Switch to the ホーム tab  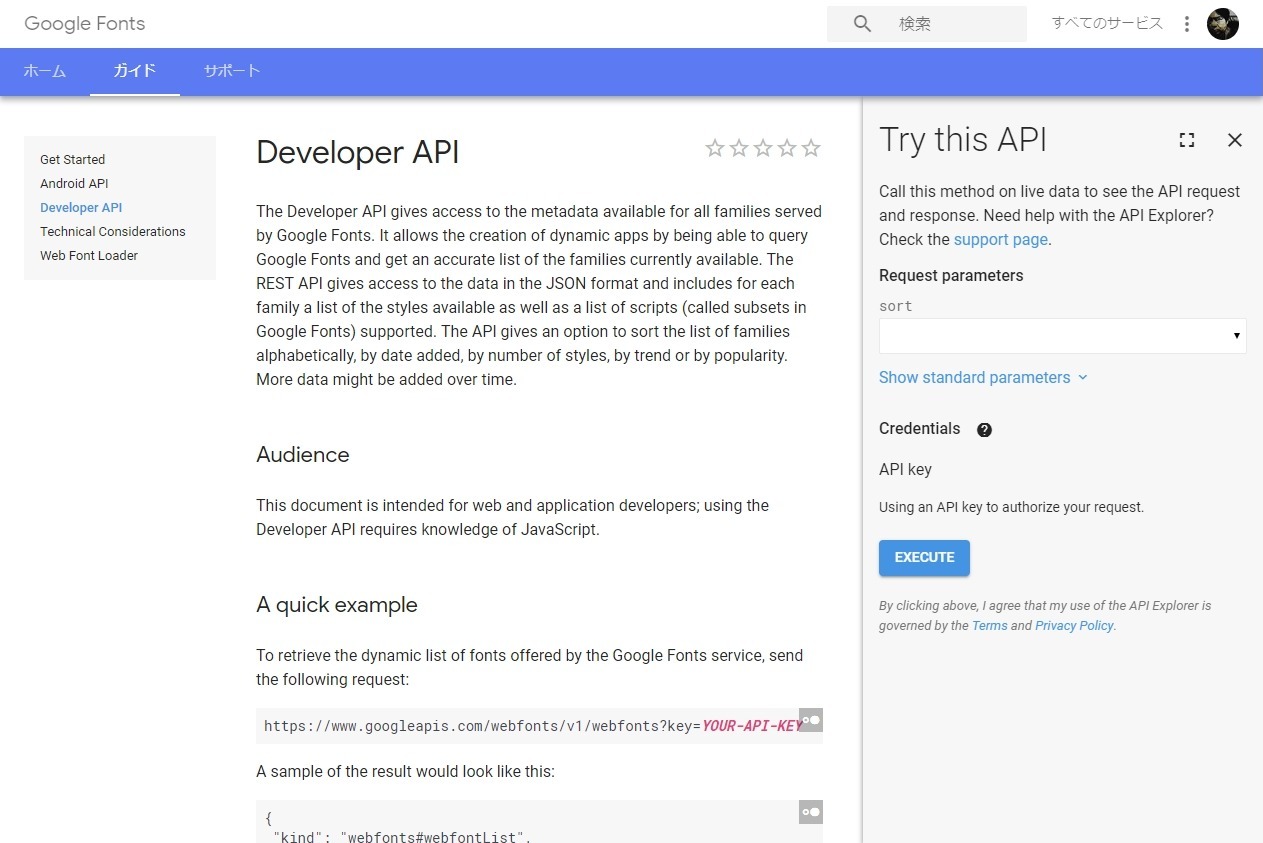[45, 71]
